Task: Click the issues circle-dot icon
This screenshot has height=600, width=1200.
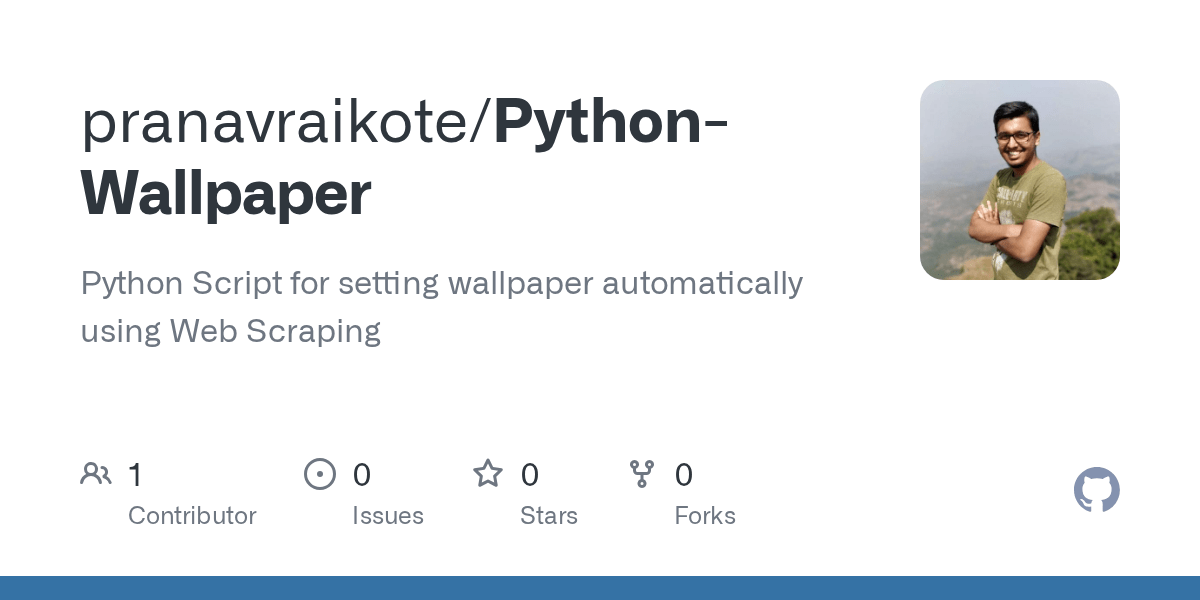Action: [320, 474]
